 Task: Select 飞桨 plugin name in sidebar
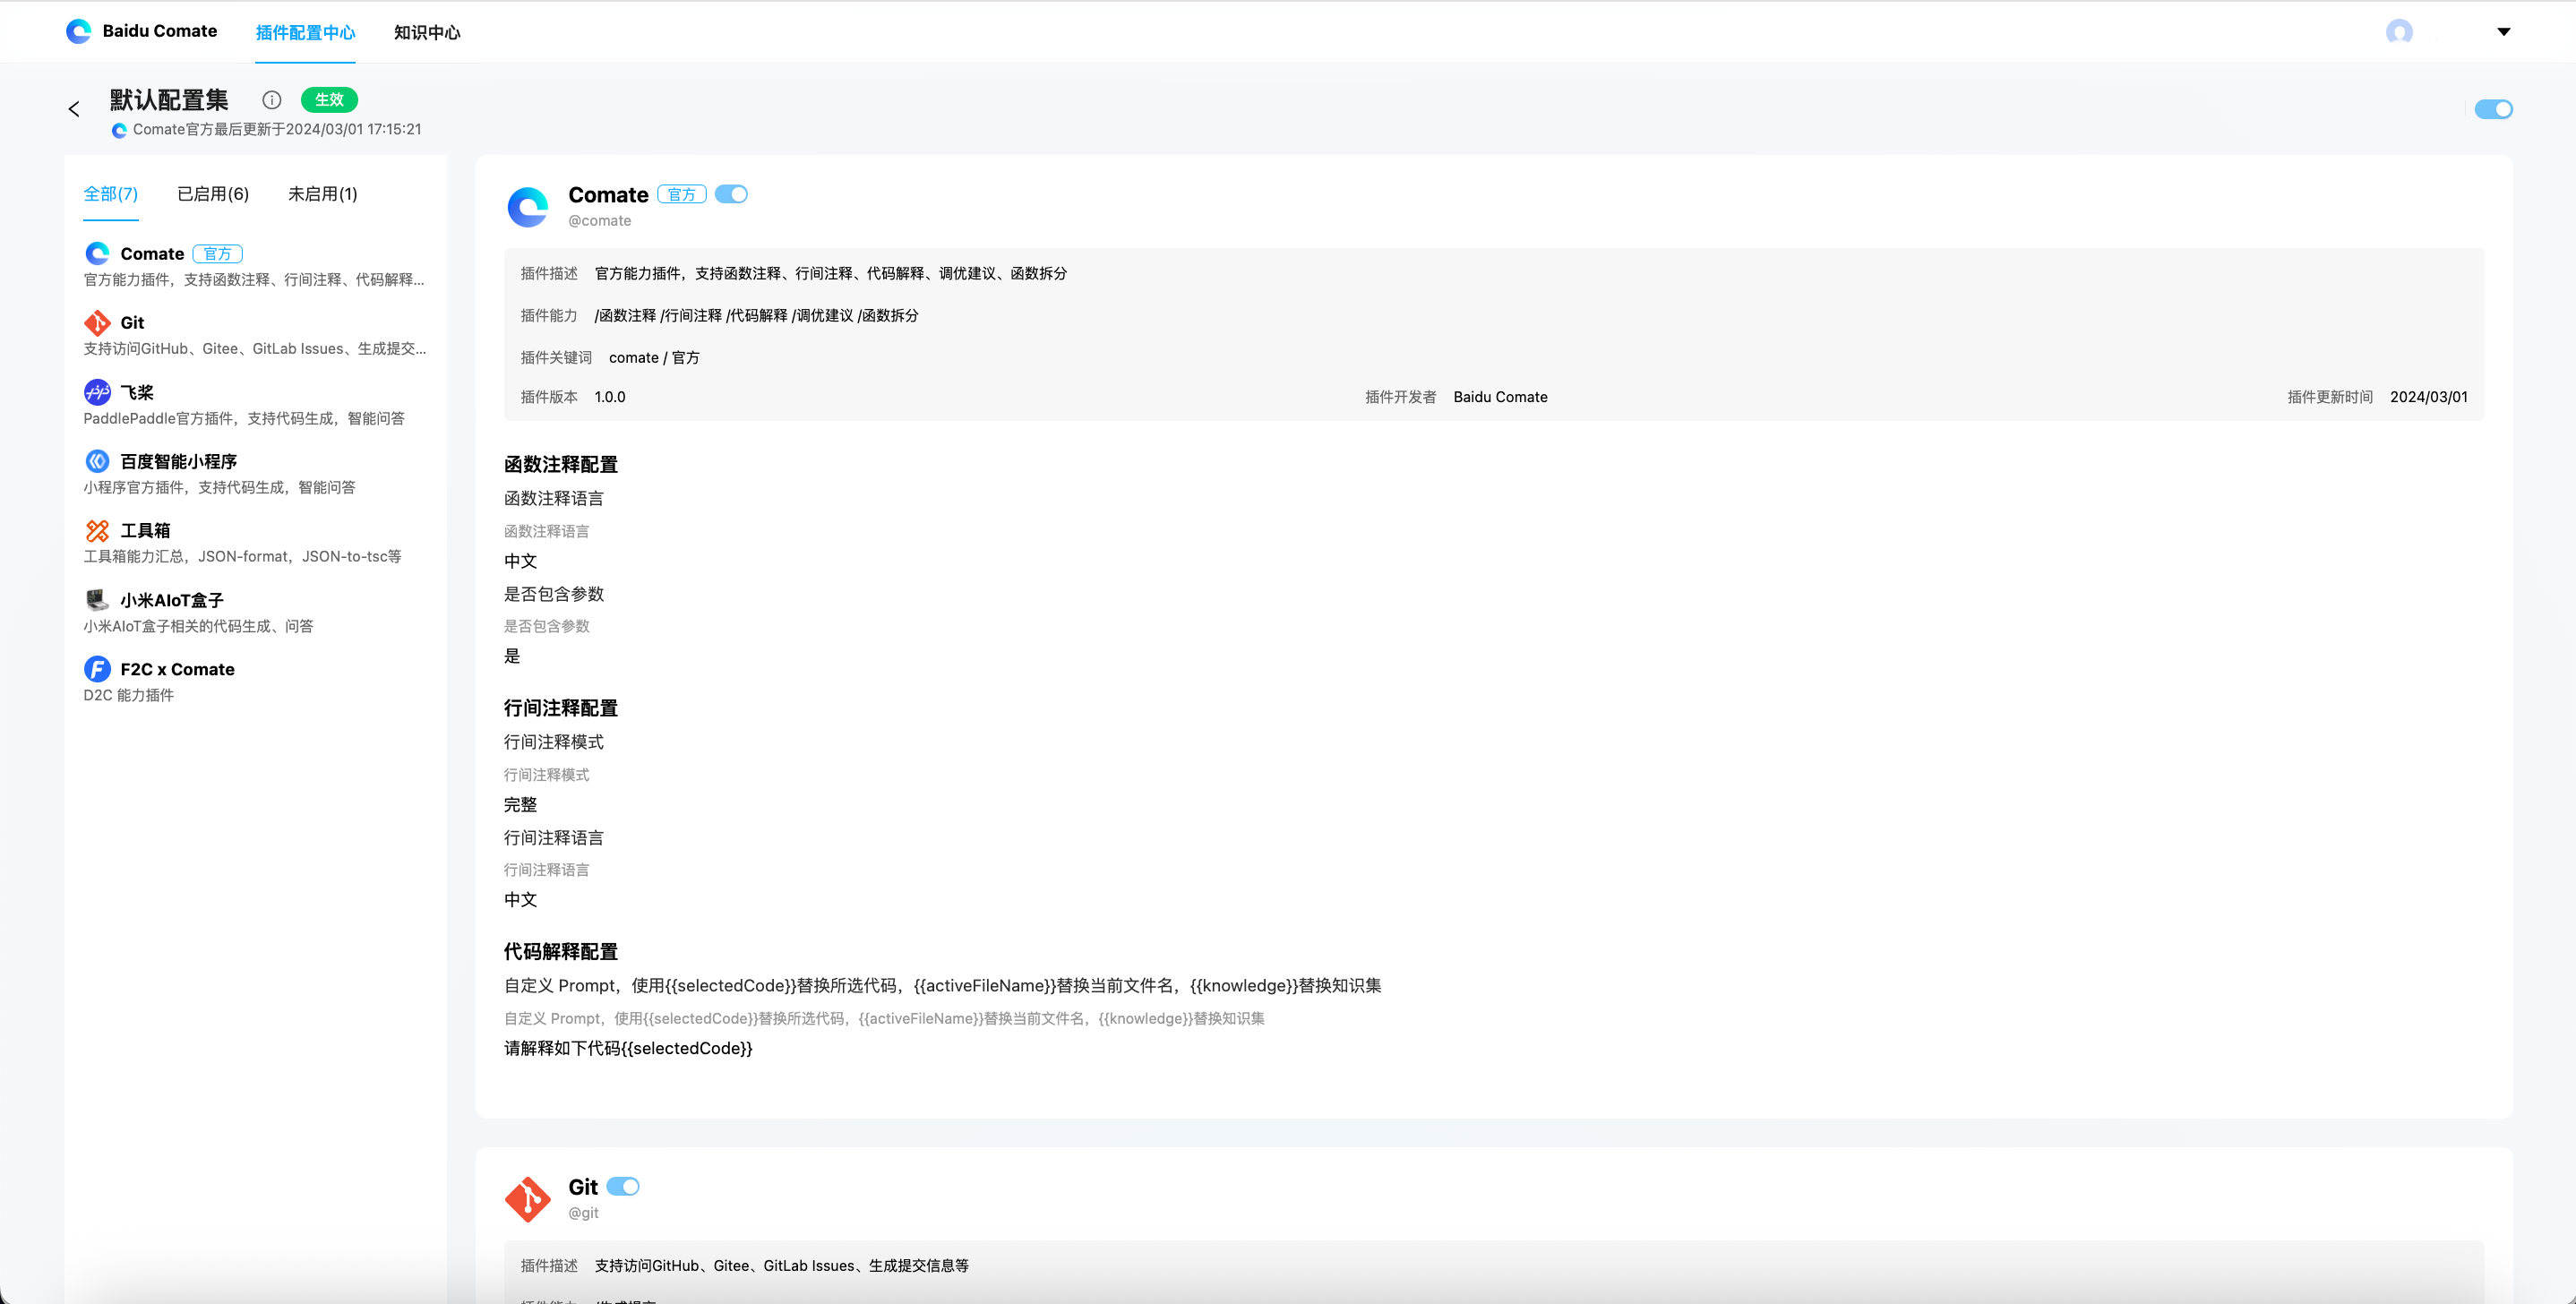click(x=137, y=392)
